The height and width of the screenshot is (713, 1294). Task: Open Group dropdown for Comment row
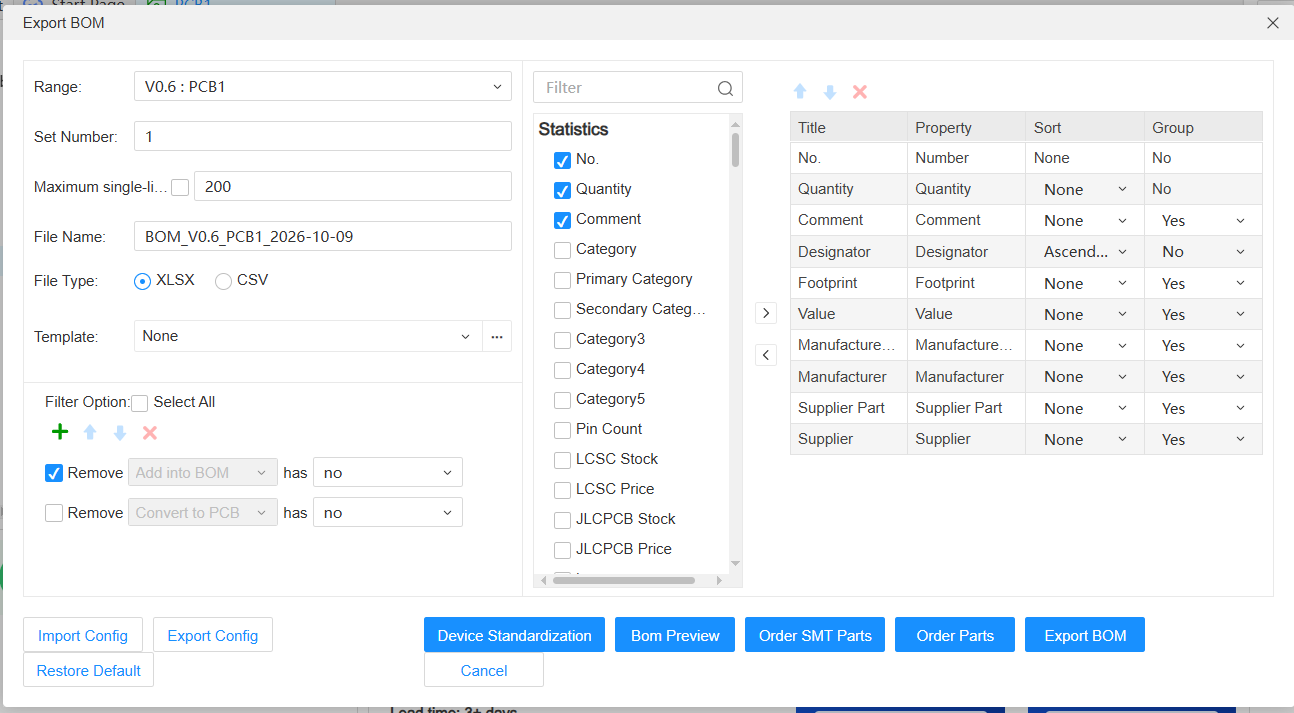pyautogui.click(x=1203, y=221)
